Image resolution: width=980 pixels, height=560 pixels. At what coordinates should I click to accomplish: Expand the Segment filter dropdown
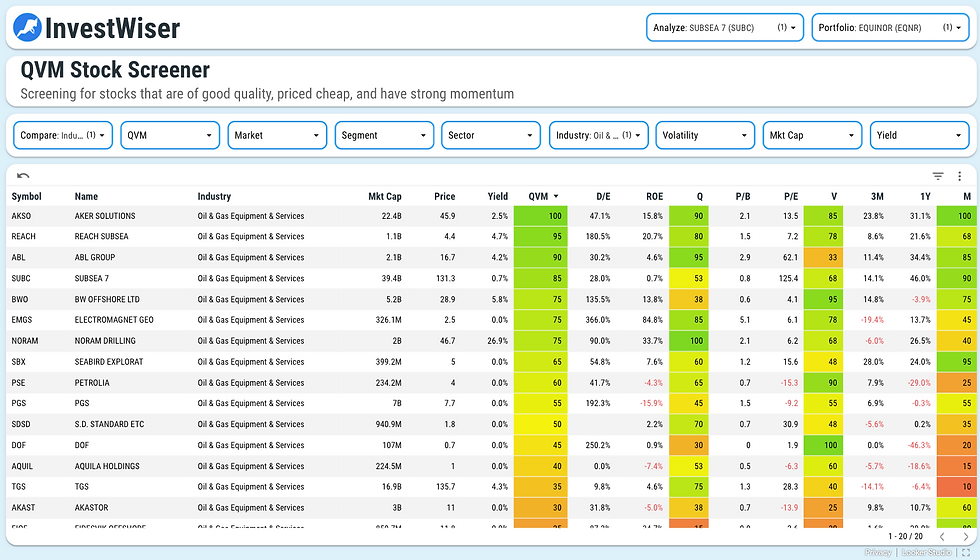[384, 135]
